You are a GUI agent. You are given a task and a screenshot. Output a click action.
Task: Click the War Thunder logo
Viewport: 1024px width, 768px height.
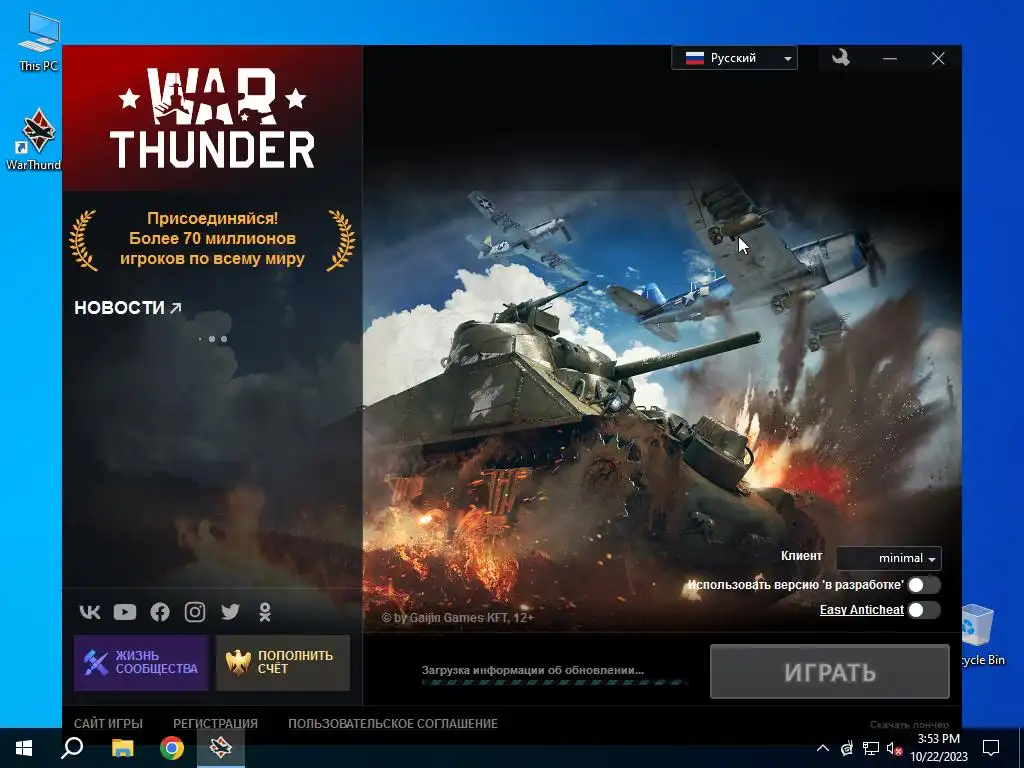pos(212,118)
